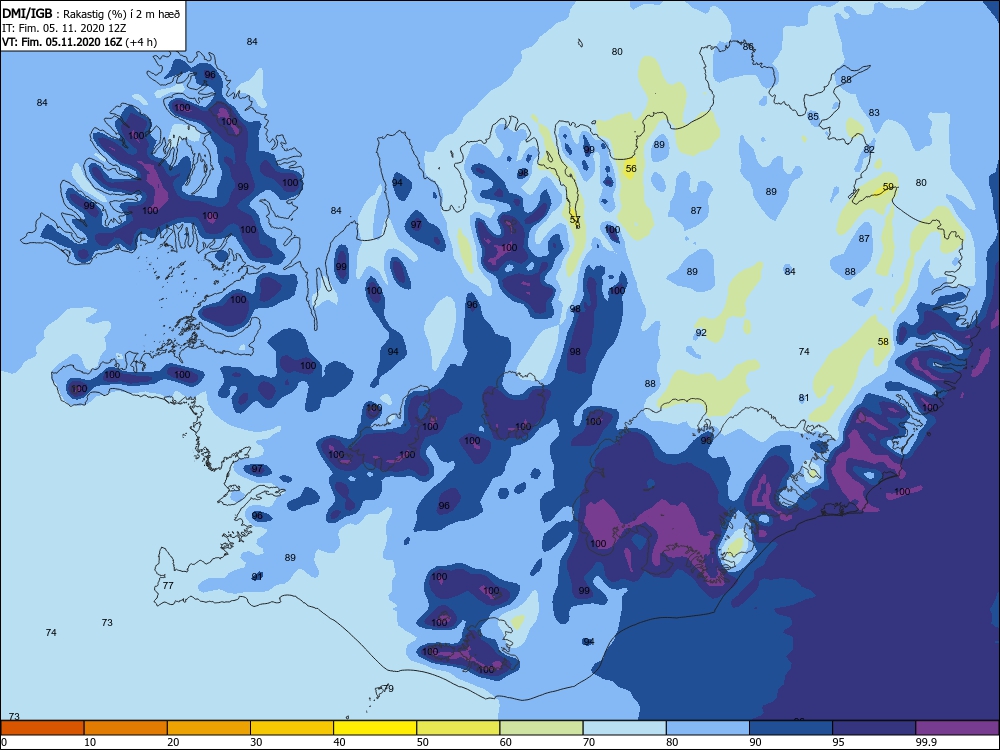Image resolution: width=1000 pixels, height=750 pixels.
Task: Click the humidity value 58 on the map
Action: coord(883,341)
